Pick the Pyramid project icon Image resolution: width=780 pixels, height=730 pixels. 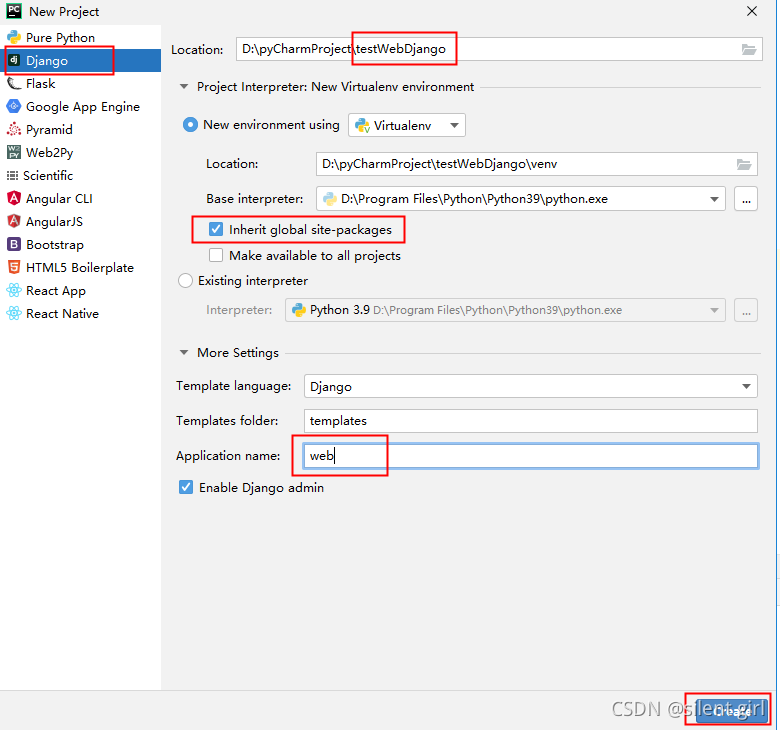click(13, 129)
